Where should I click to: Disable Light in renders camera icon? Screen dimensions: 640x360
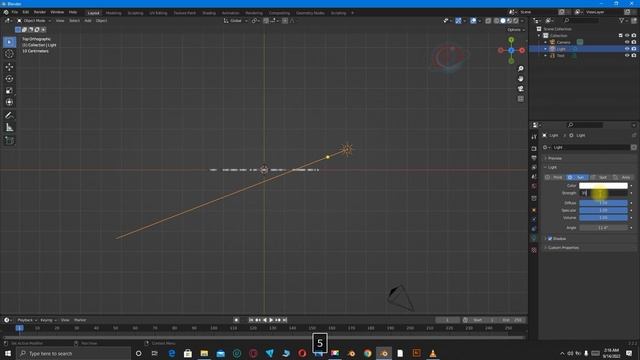[633, 49]
